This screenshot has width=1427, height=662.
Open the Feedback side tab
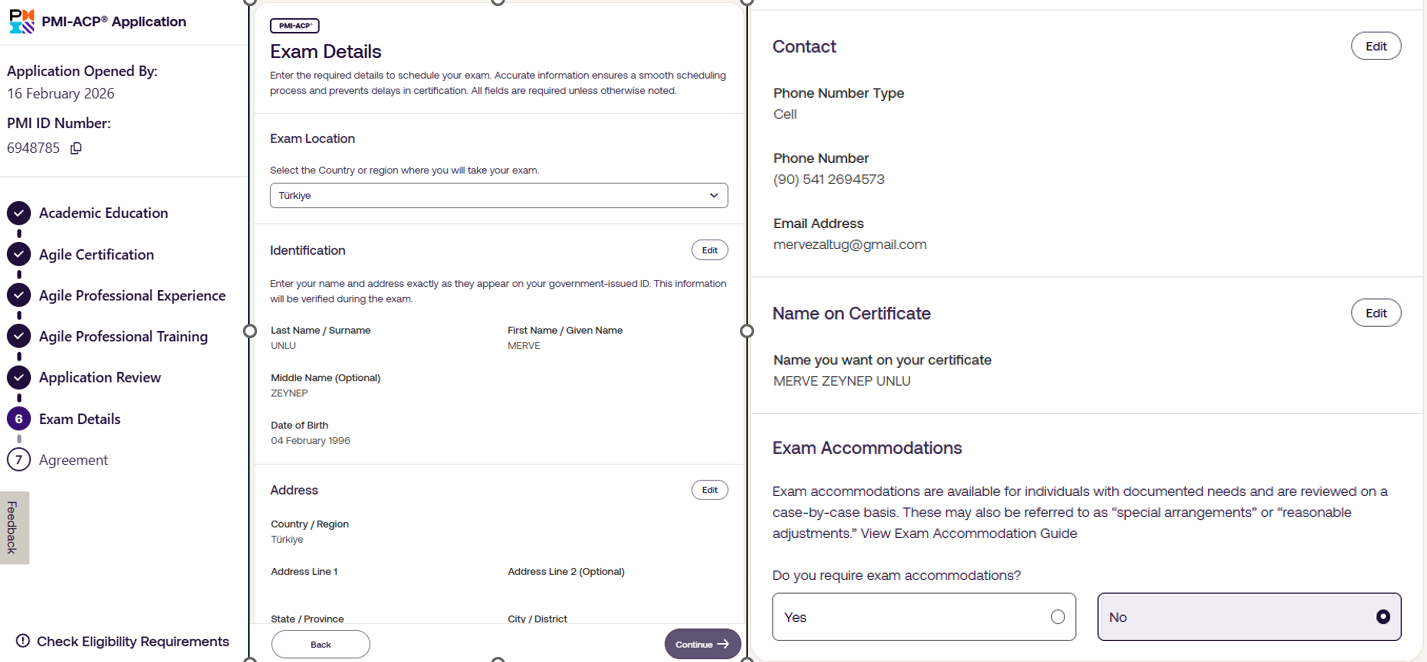pyautogui.click(x=13, y=527)
